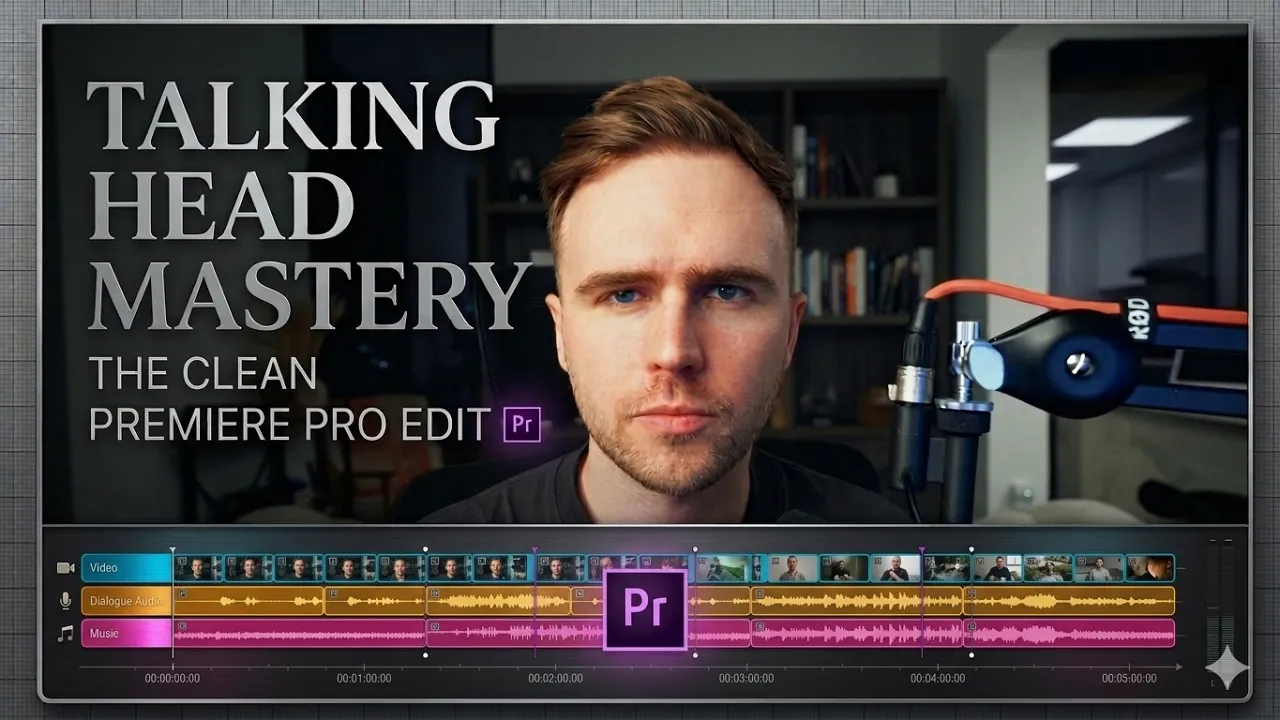Click the video camera icon beside the Video track
The height and width of the screenshot is (720, 1280).
(x=66, y=568)
